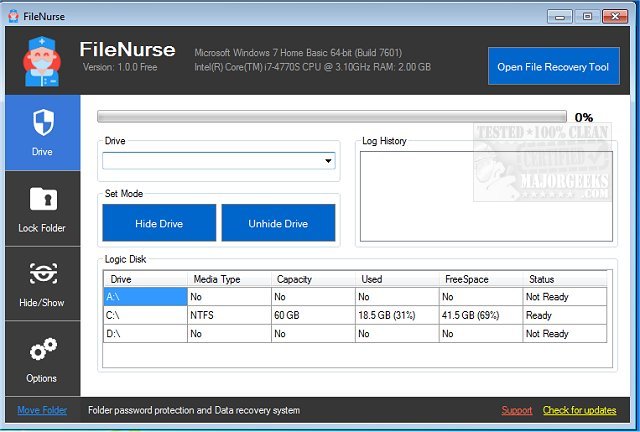Select the 60 GB capacity cell
This screenshot has width=640, height=432.
point(313,315)
